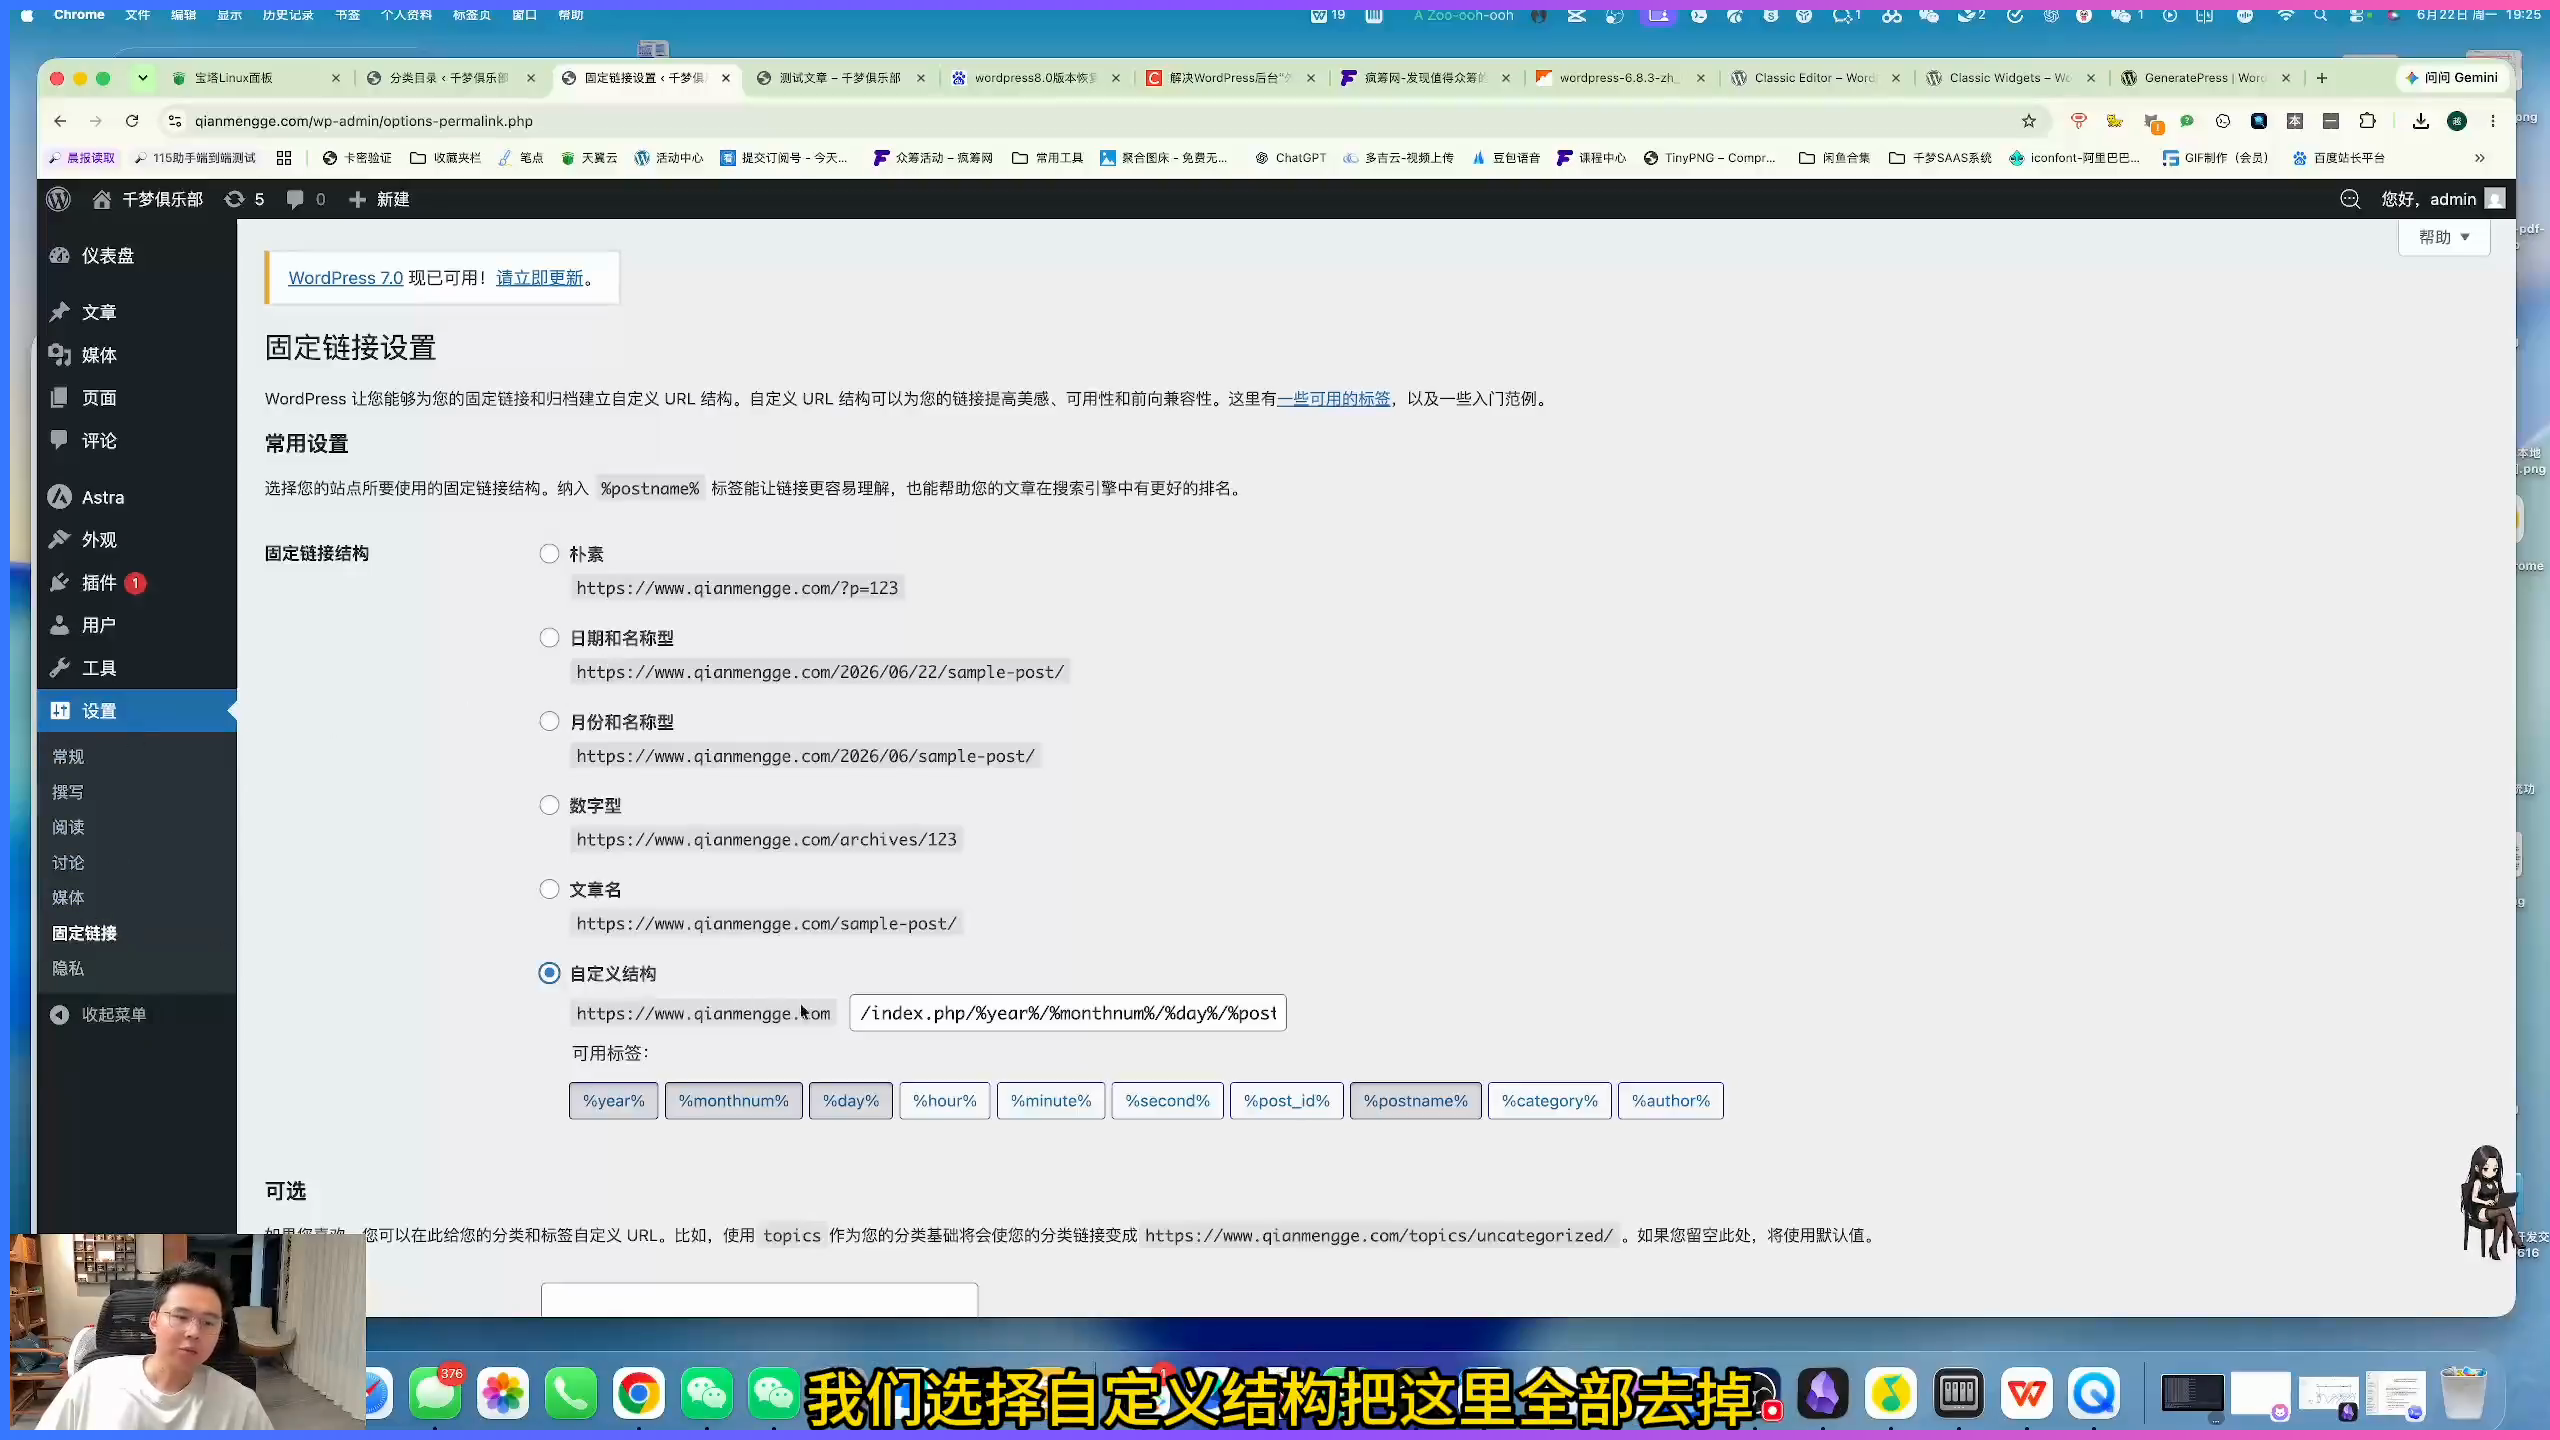Toggle the %postname% tag button
Image resolution: width=2560 pixels, height=1440 pixels.
pyautogui.click(x=1416, y=1101)
